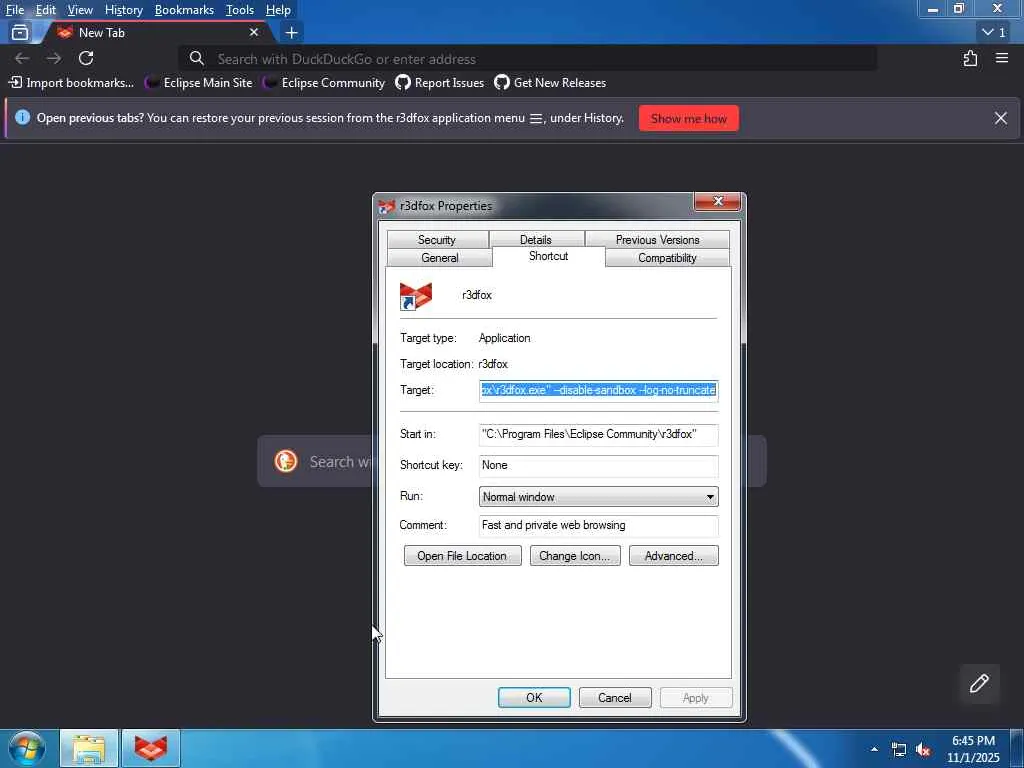Open the Eclipse Main Site bookmark
This screenshot has height=768, width=1024.
coord(199,83)
